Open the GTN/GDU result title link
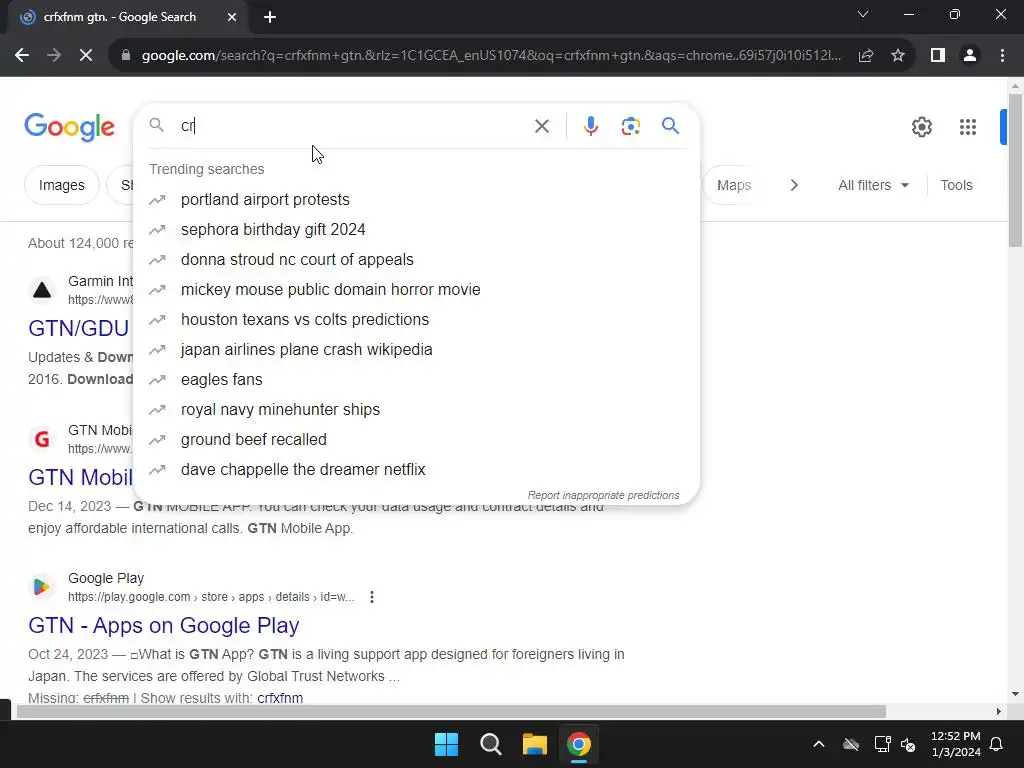Viewport: 1024px width, 768px height. click(x=78, y=328)
